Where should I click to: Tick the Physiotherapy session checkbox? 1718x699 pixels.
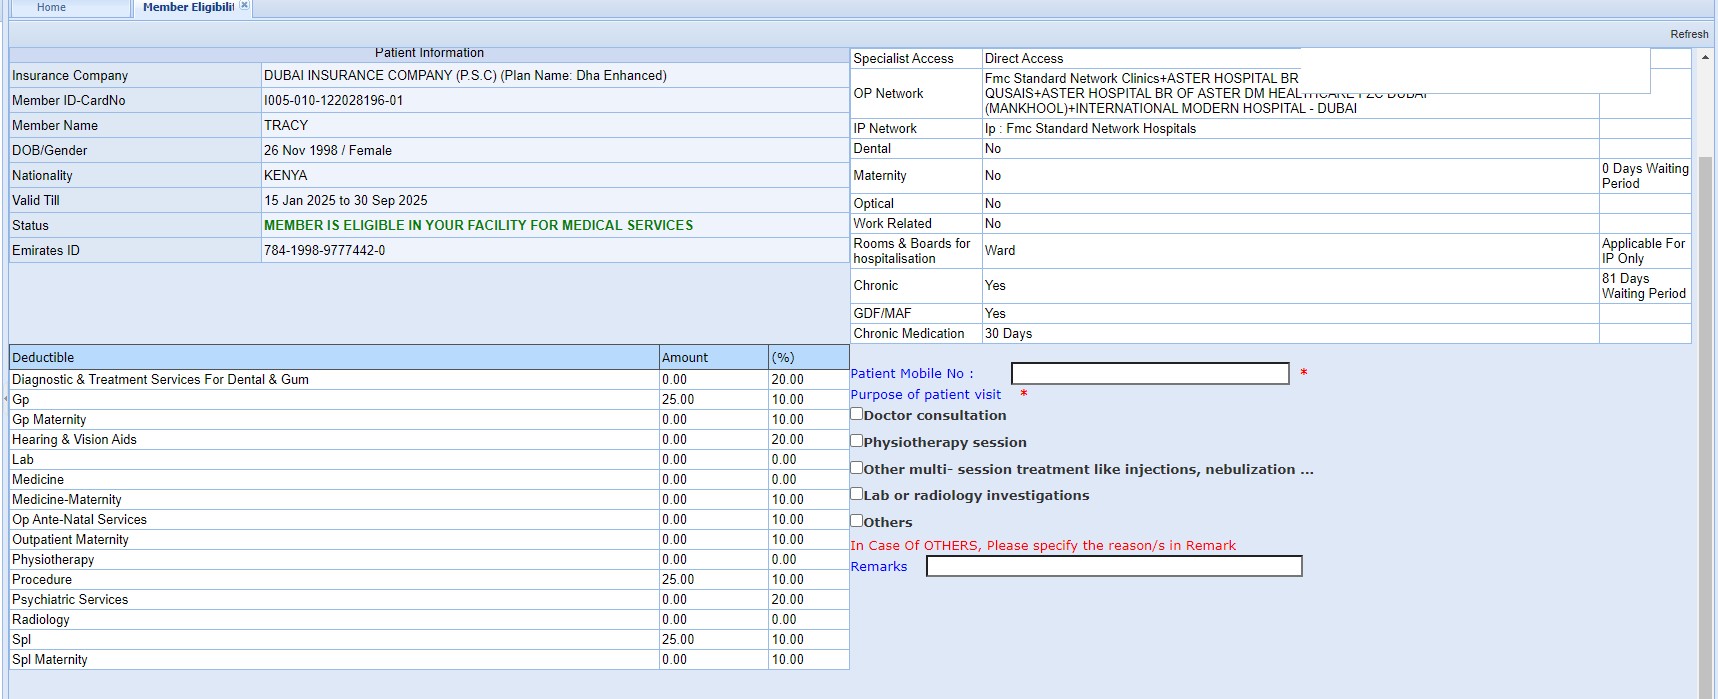coord(857,441)
